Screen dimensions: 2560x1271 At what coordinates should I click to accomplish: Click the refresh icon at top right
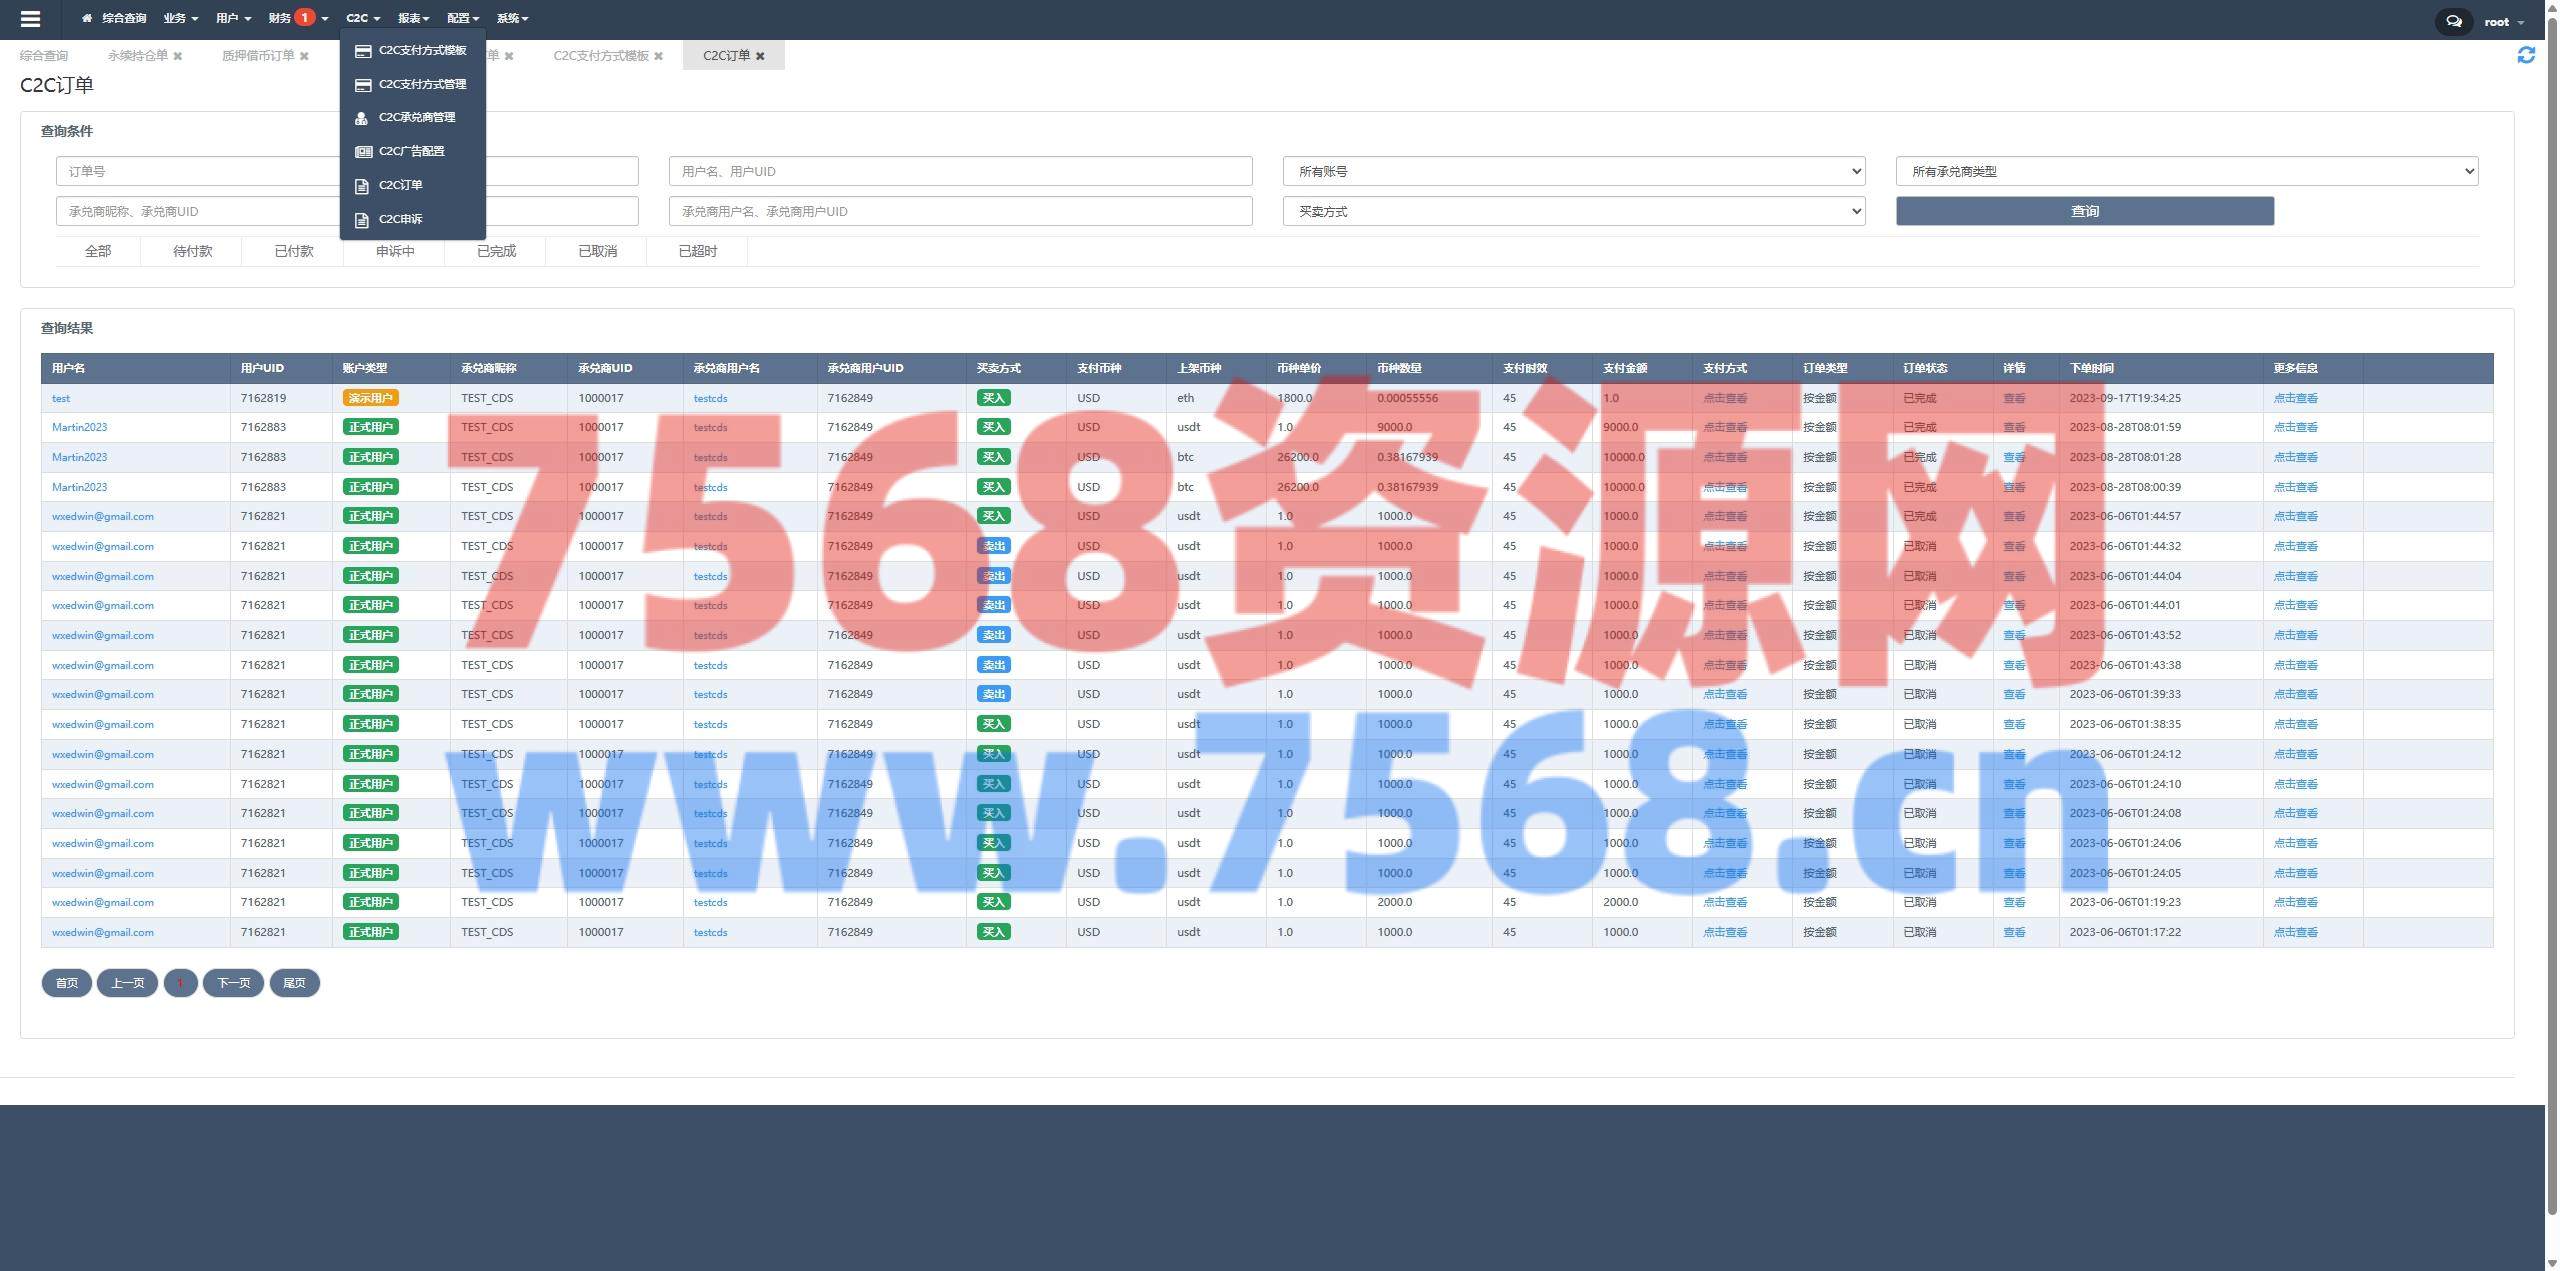coord(2525,55)
